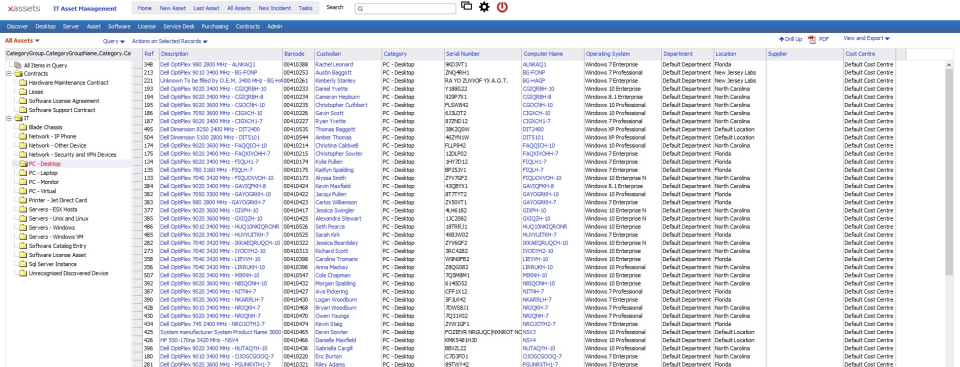Viewport: 960px width, 367px height.
Task: Open the Software menu
Action: (119, 26)
